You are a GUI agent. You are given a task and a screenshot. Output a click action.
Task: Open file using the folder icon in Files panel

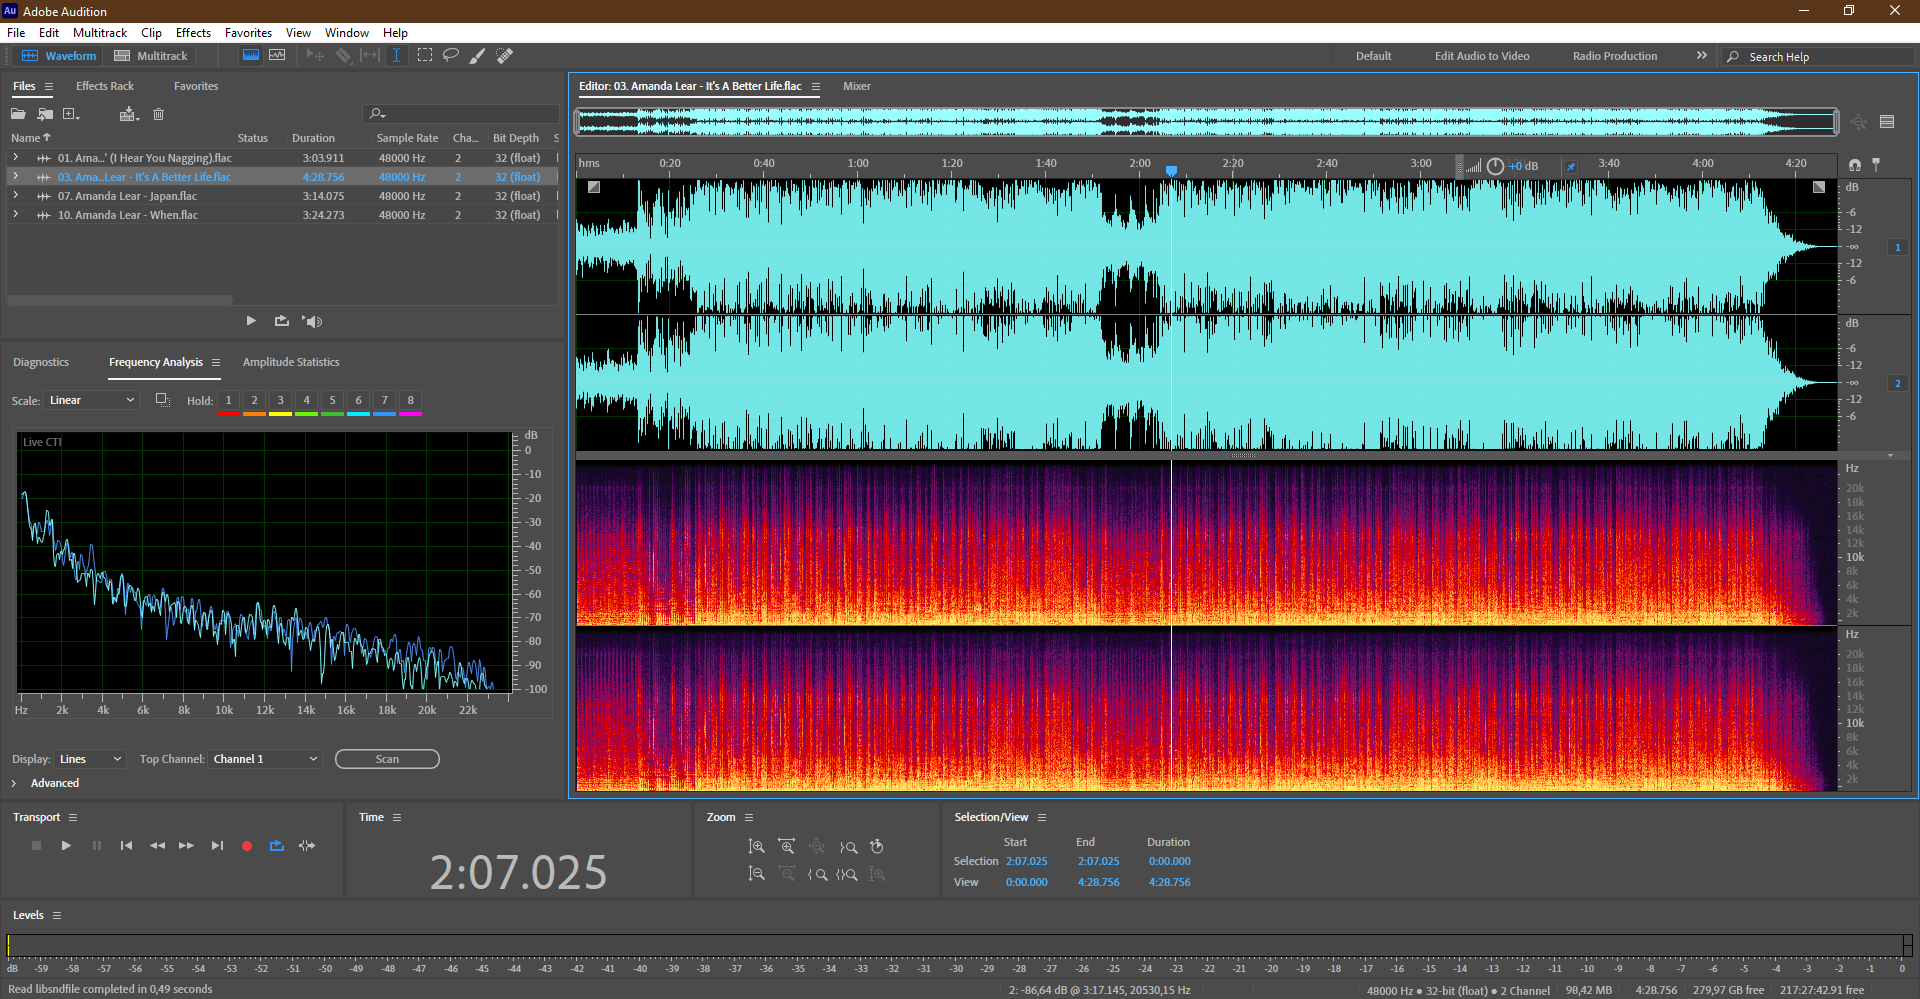click(18, 114)
